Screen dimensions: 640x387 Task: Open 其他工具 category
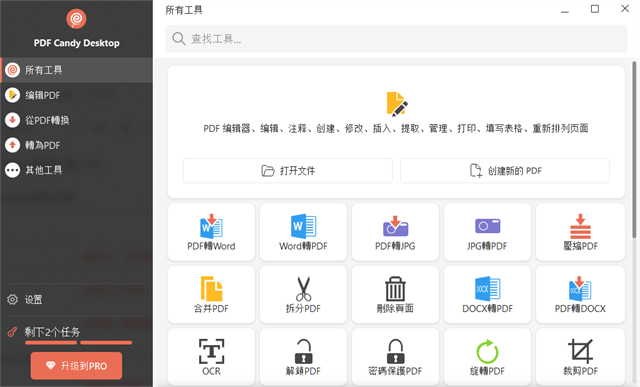coord(77,170)
